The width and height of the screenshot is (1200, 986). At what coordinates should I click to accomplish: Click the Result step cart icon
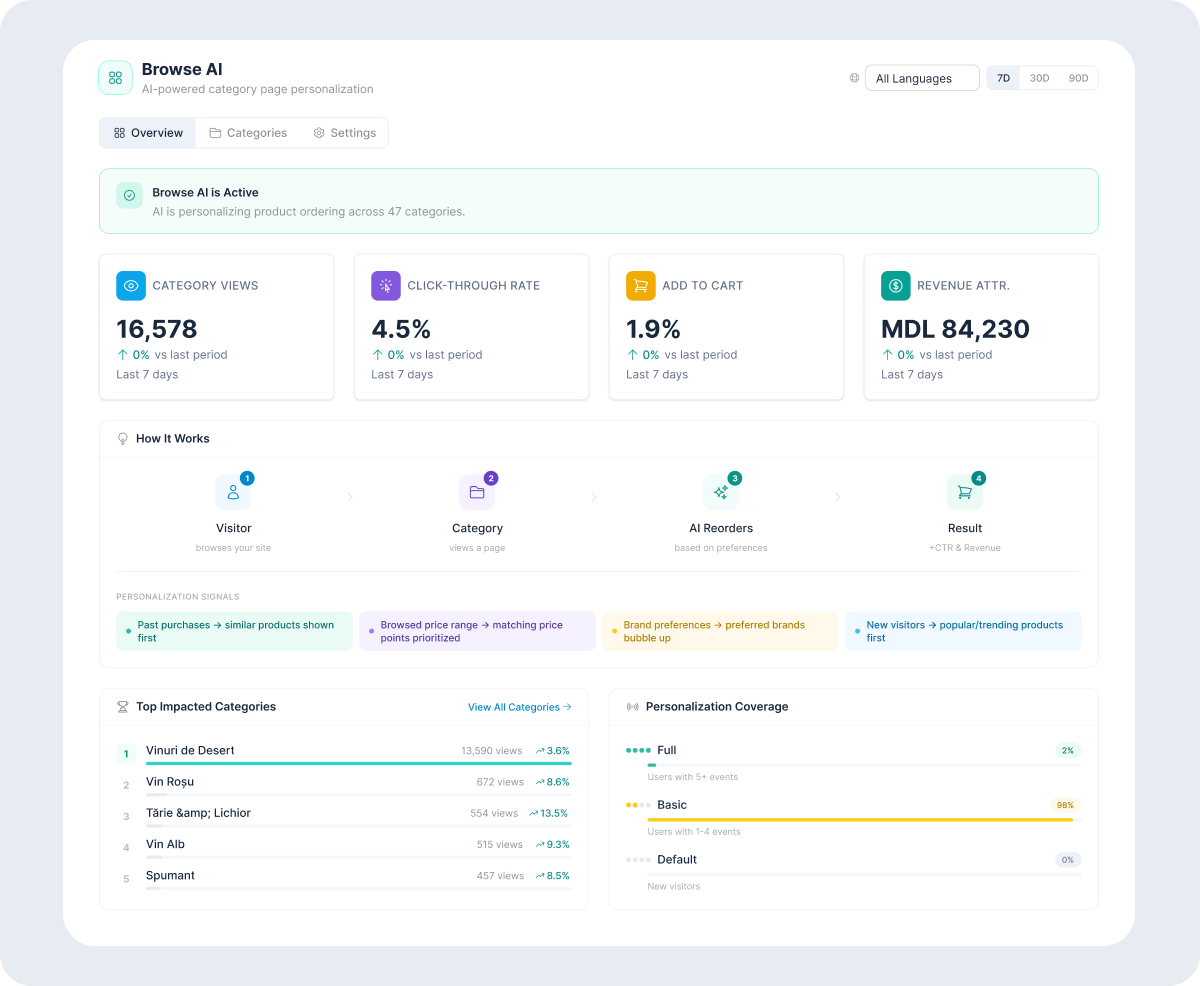point(964,492)
